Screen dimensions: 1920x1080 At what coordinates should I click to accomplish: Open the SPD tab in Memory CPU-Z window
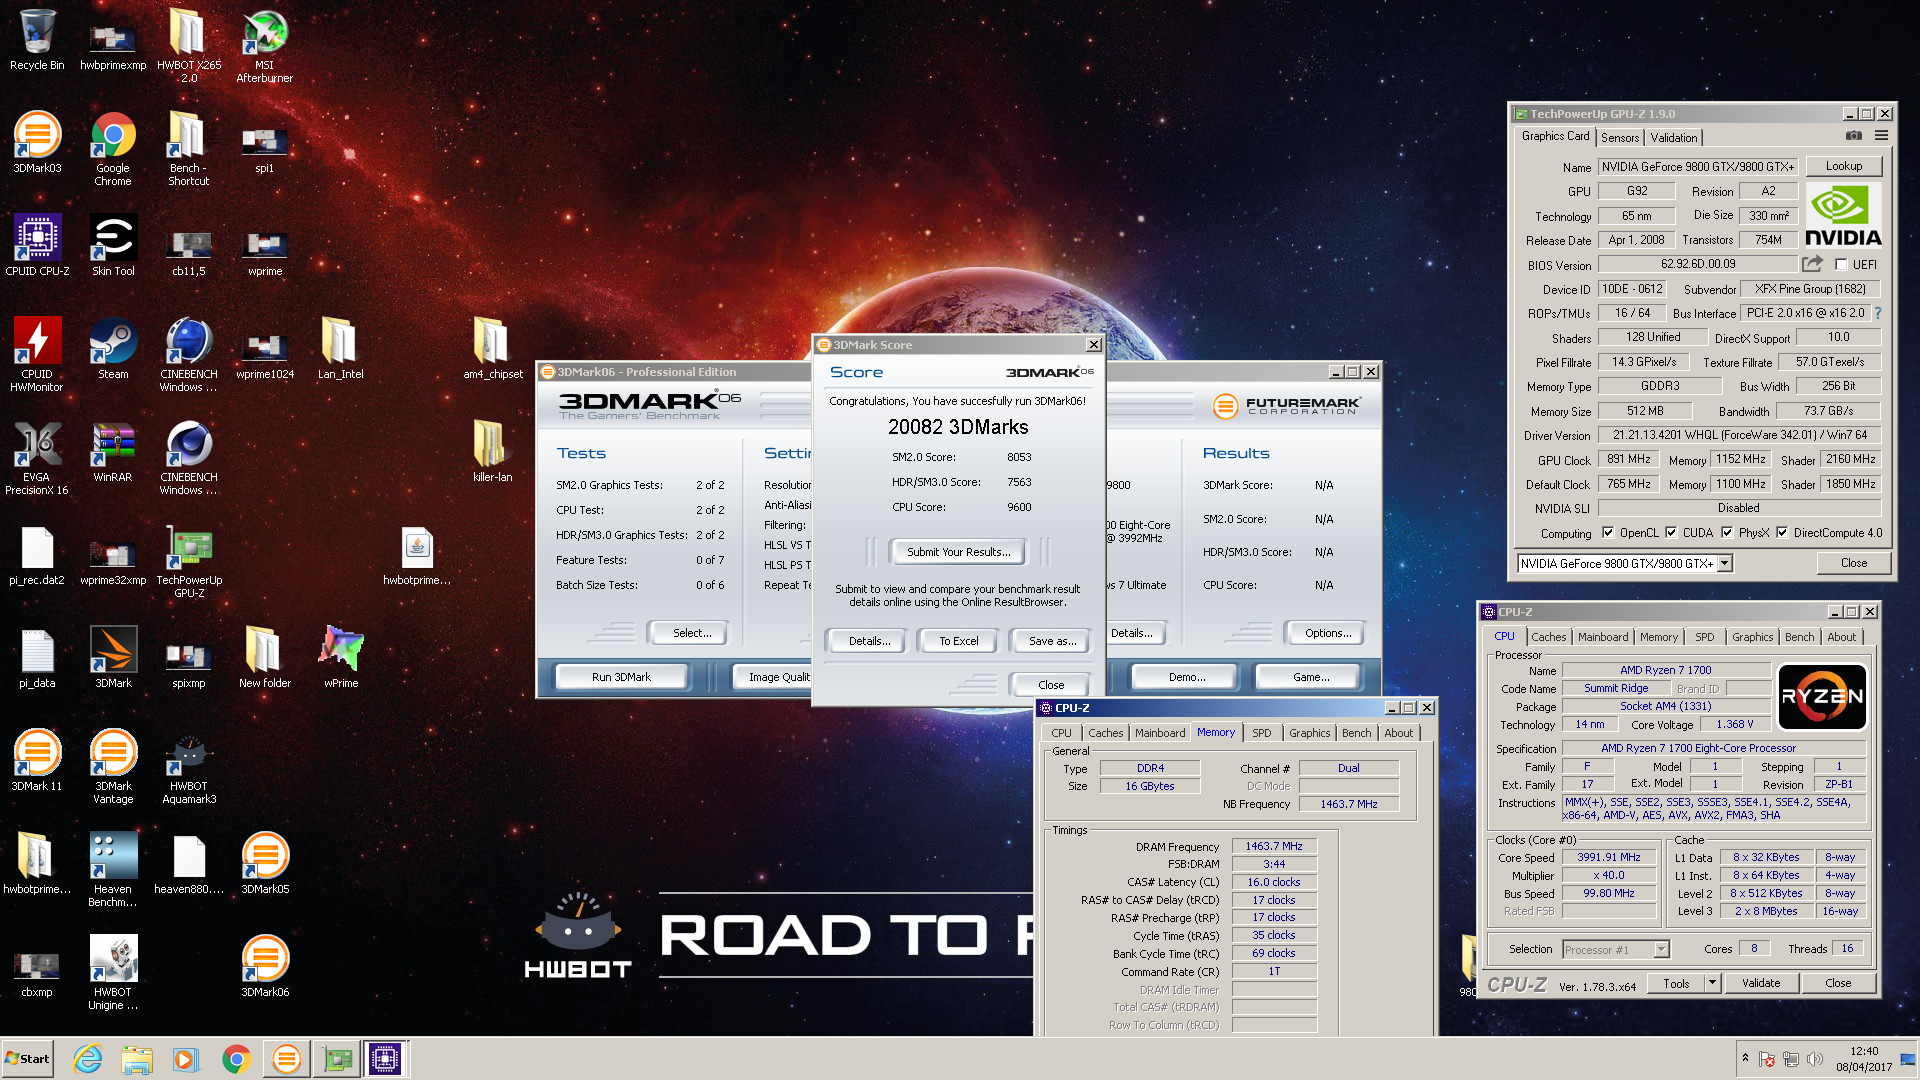tap(1262, 733)
